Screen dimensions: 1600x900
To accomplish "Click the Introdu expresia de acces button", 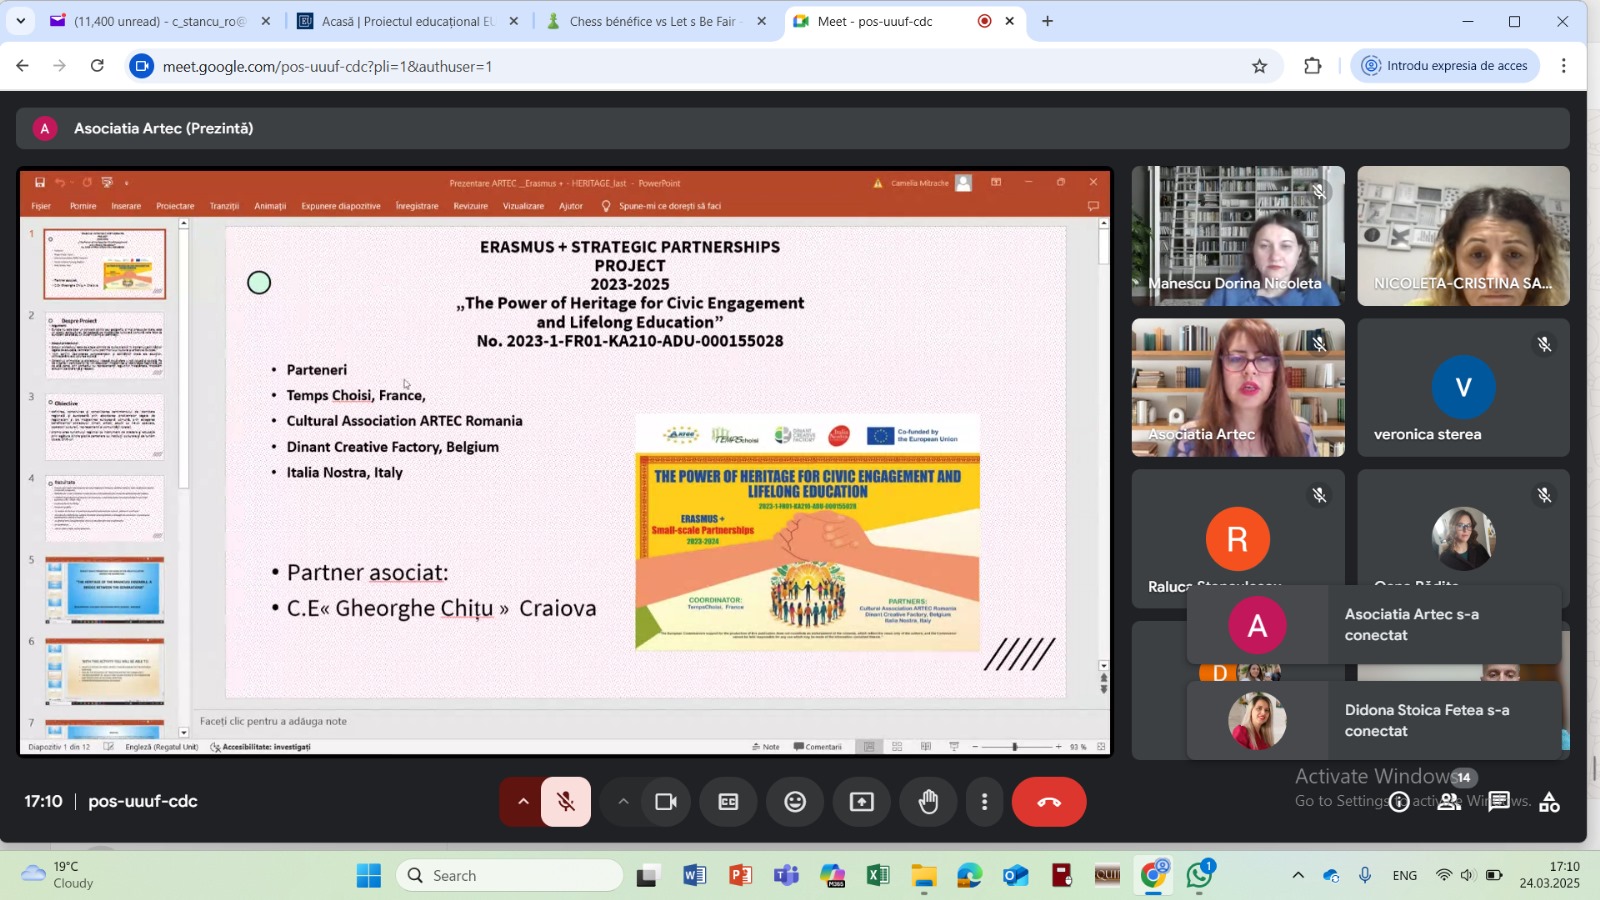I will coord(1445,66).
